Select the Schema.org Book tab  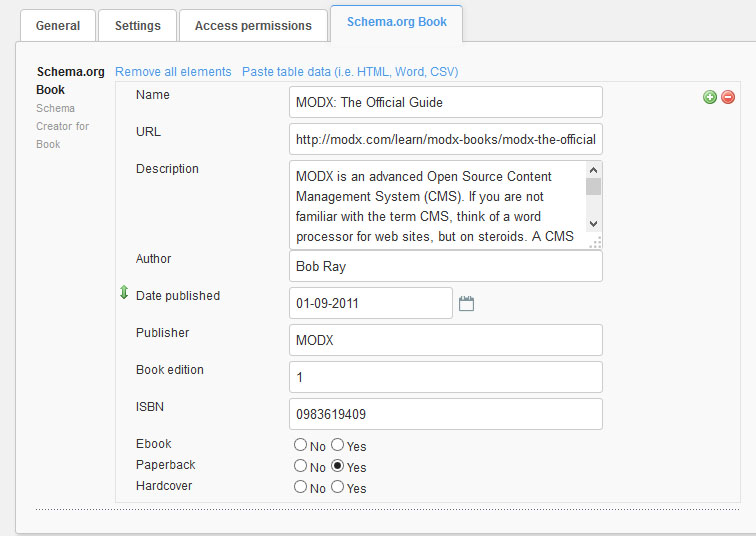397,23
